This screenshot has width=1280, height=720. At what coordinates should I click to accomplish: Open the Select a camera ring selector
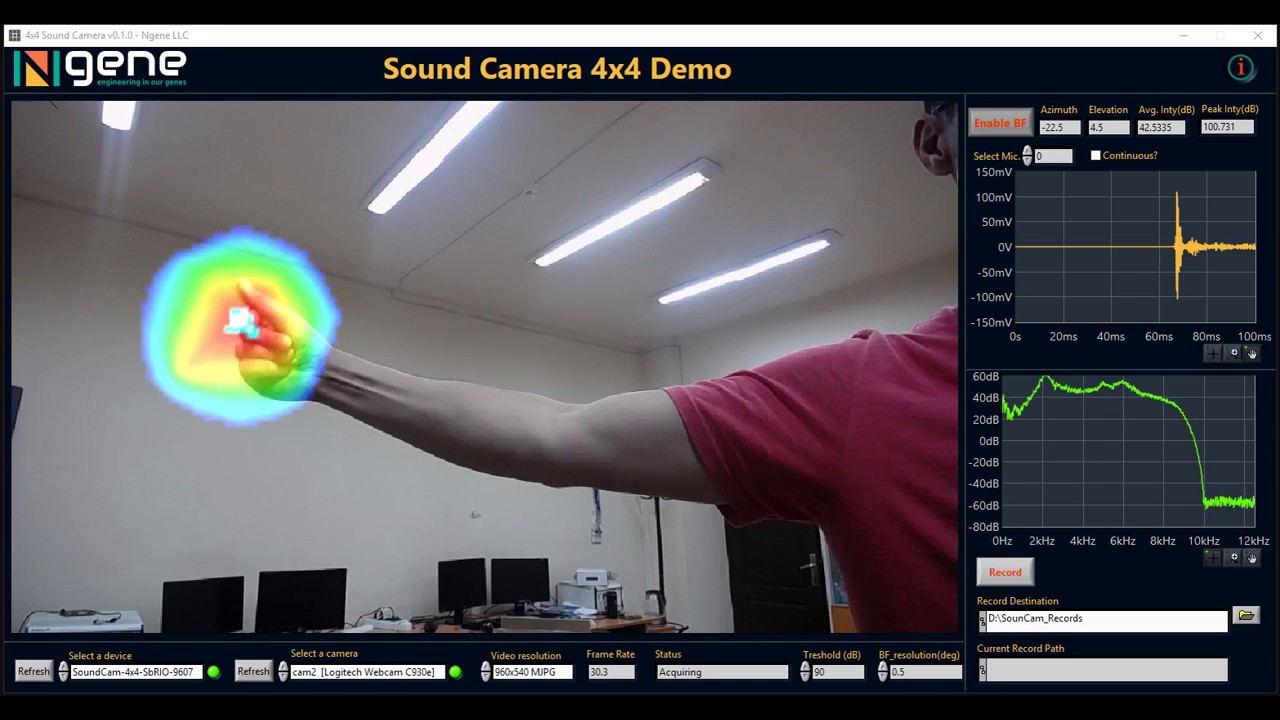pyautogui.click(x=283, y=672)
